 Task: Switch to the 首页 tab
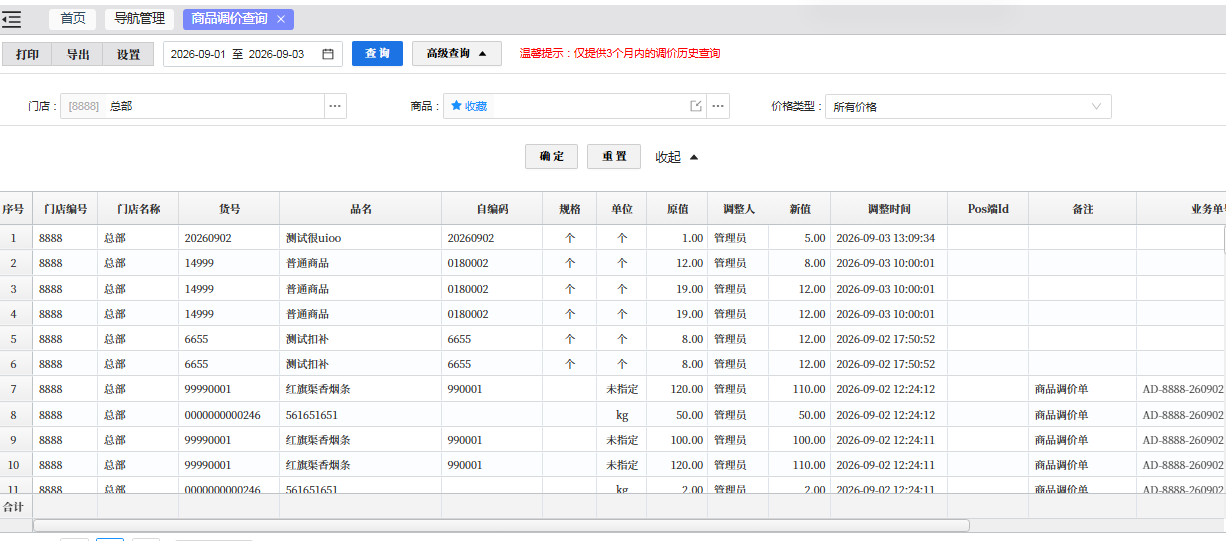pos(73,19)
